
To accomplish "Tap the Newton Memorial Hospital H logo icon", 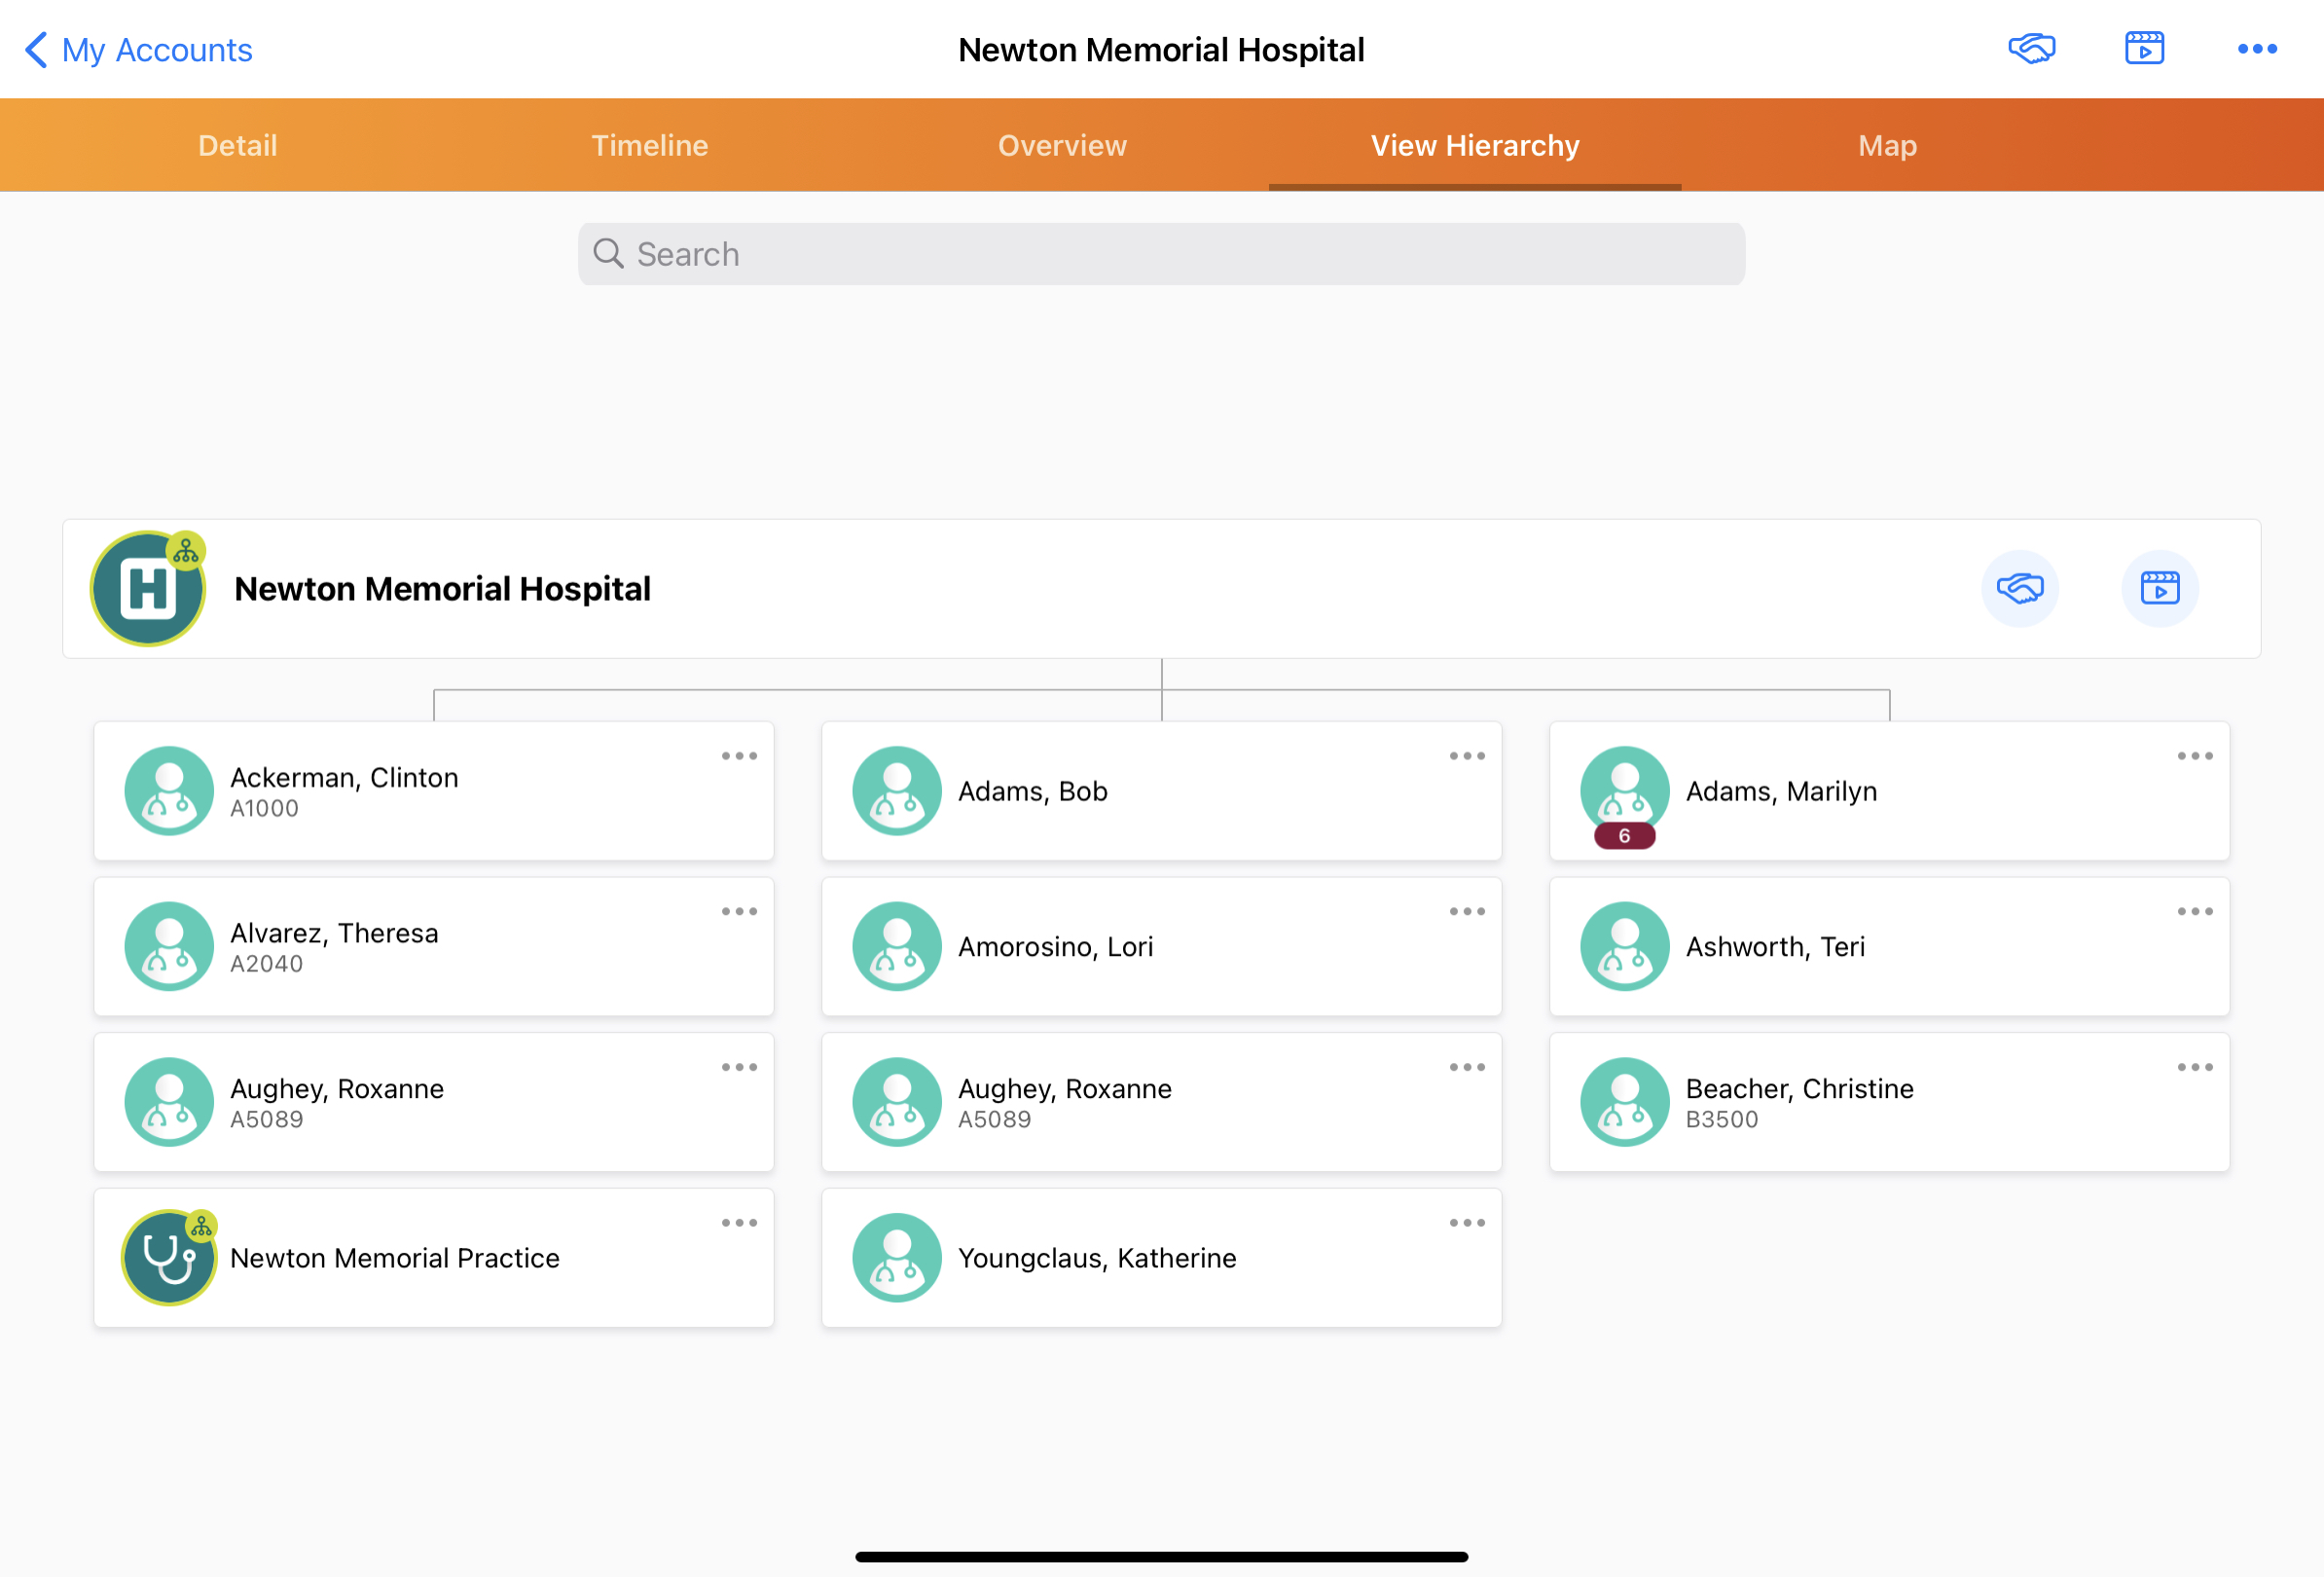I will [148, 588].
